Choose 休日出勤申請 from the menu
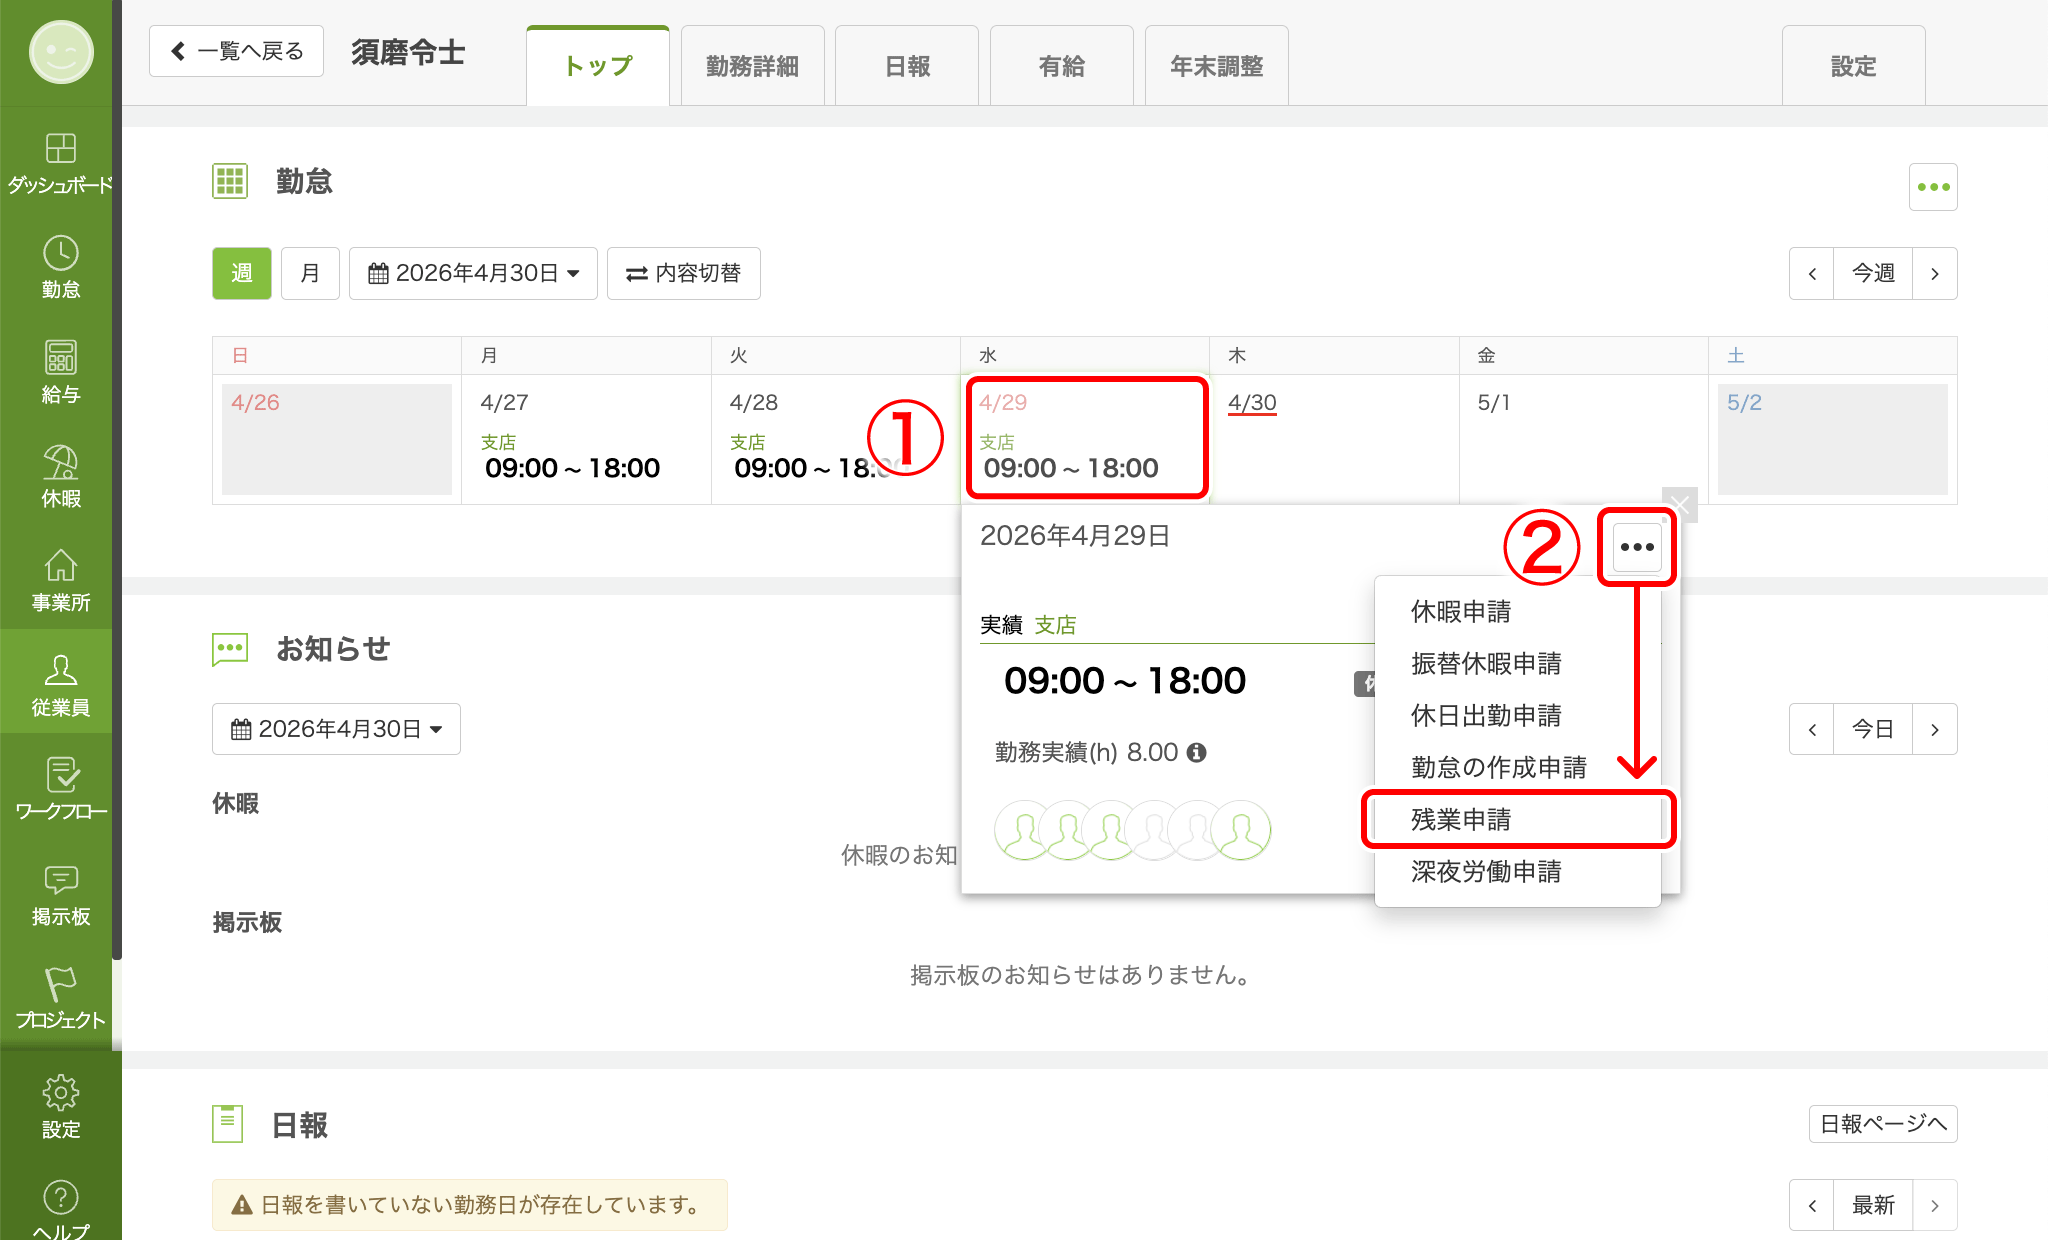Viewport: 2048px width, 1240px height. tap(1518, 716)
